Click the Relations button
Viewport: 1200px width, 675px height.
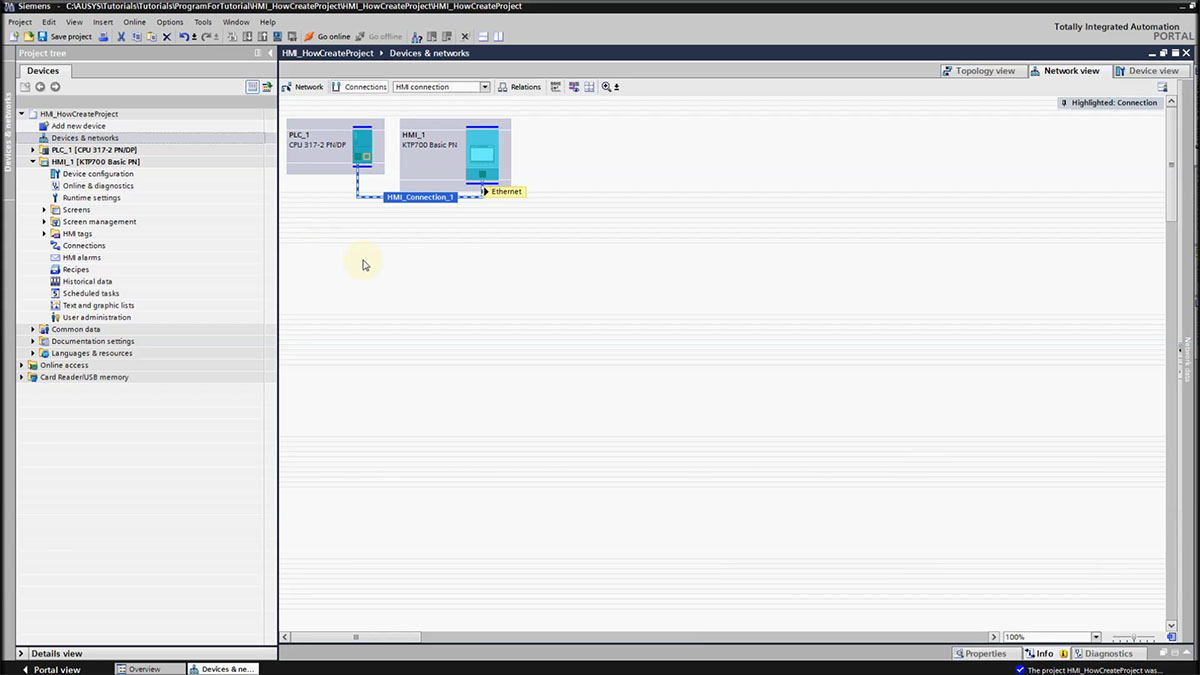pos(519,87)
